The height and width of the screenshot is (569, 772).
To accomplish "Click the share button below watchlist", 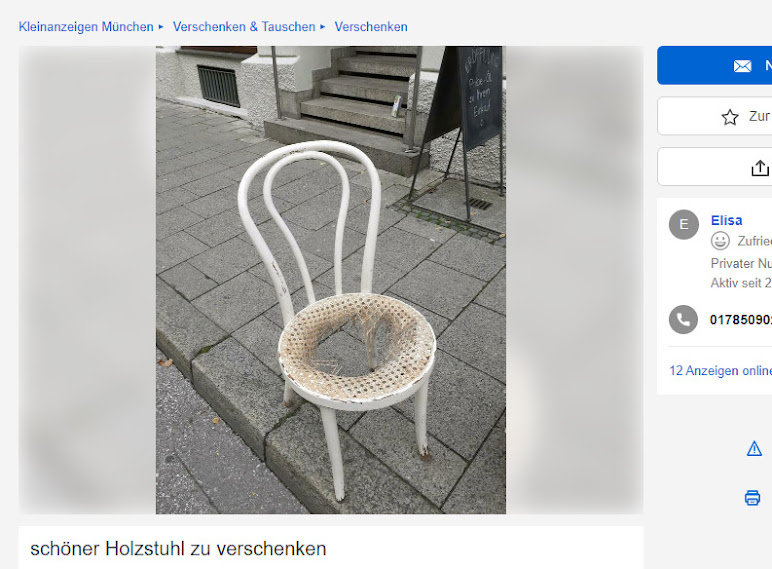I will pyautogui.click(x=714, y=167).
